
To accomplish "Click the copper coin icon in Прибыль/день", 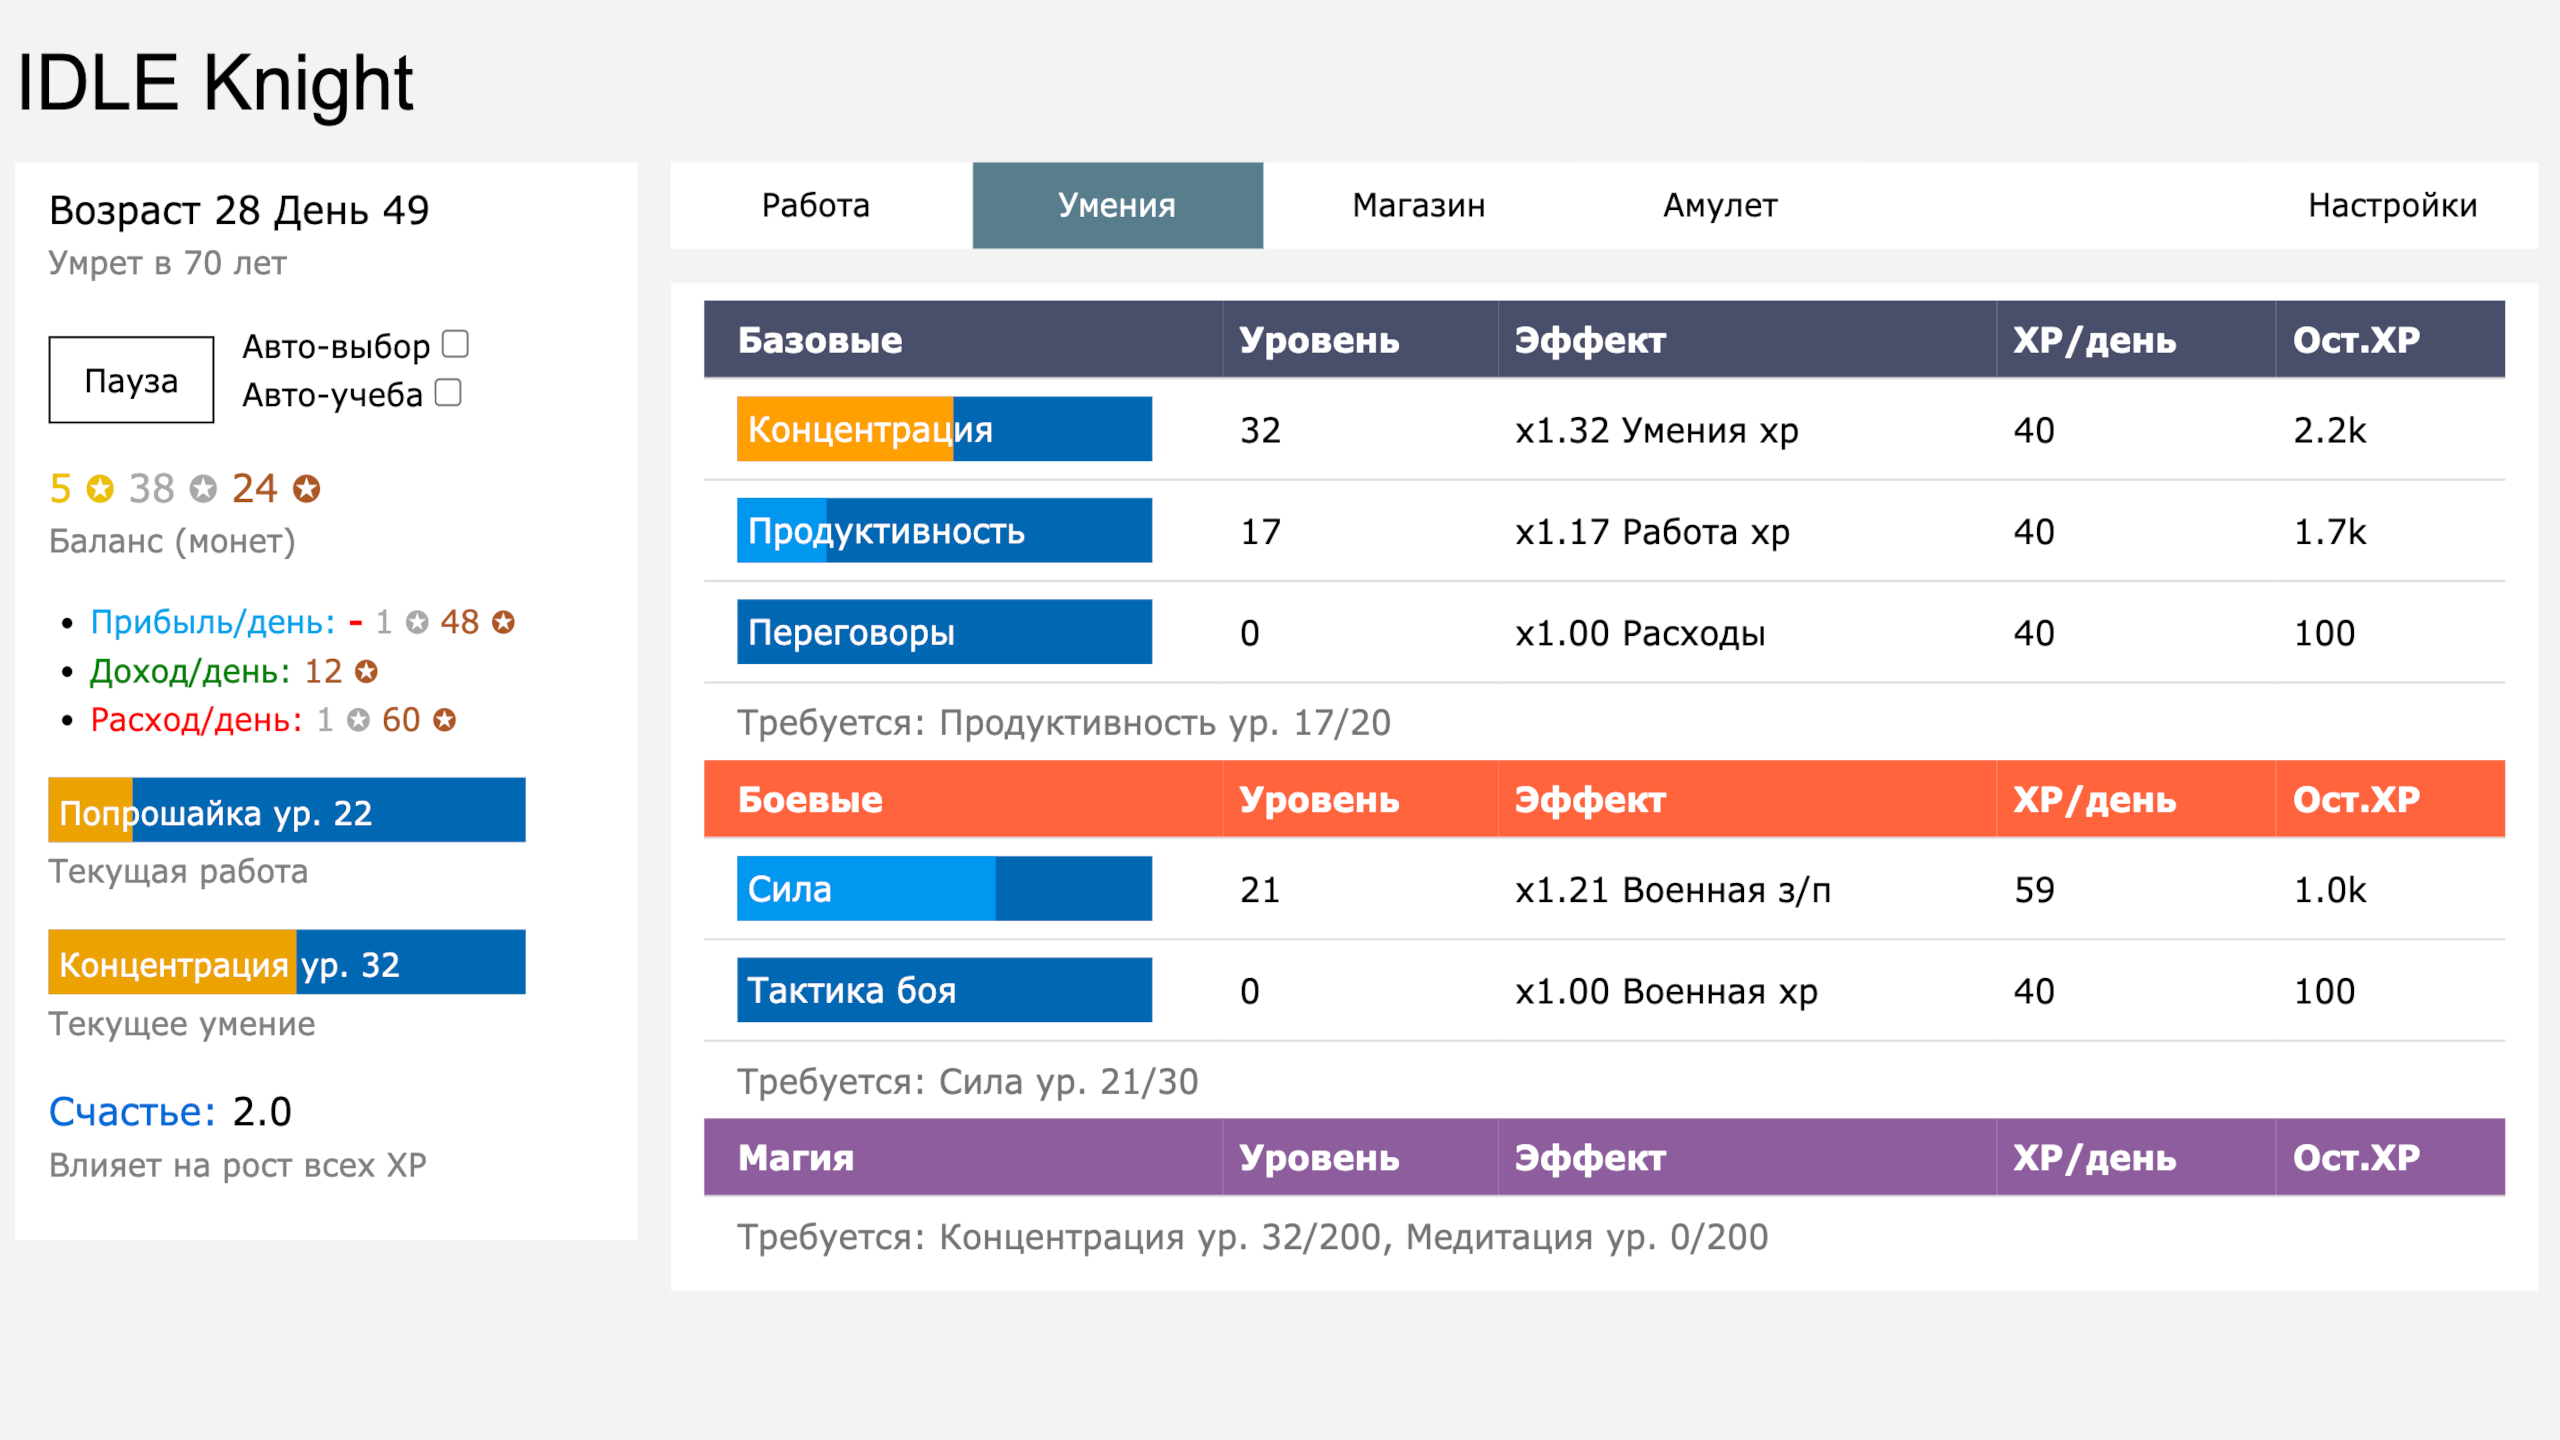I will pos(503,623).
